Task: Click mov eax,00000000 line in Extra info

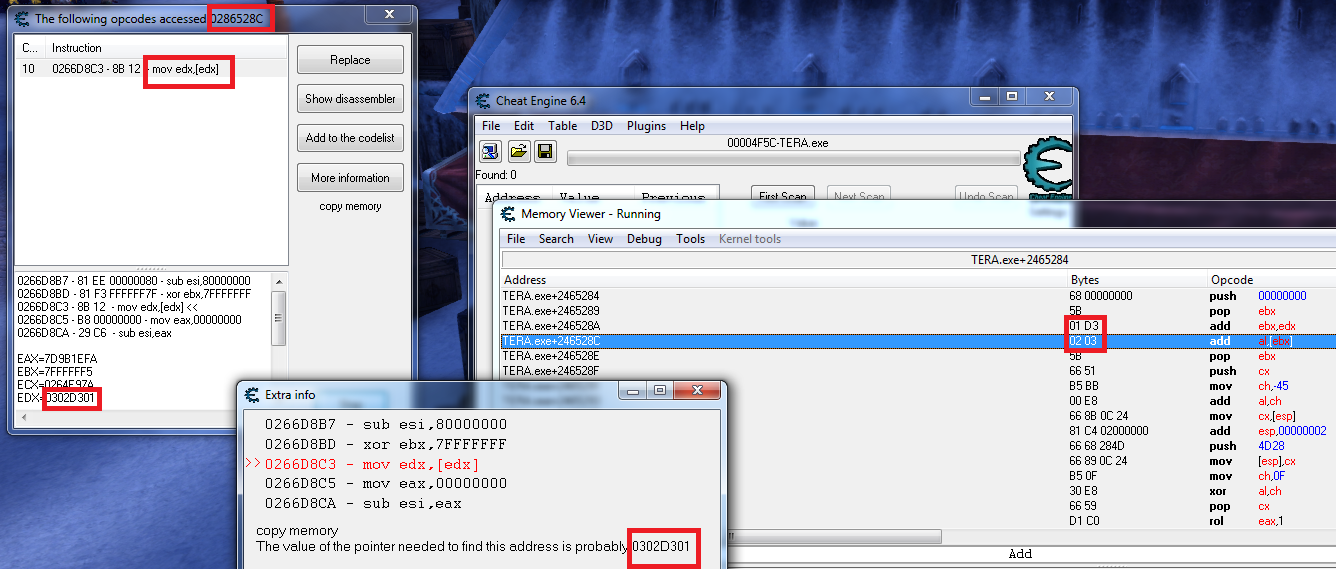Action: 385,484
